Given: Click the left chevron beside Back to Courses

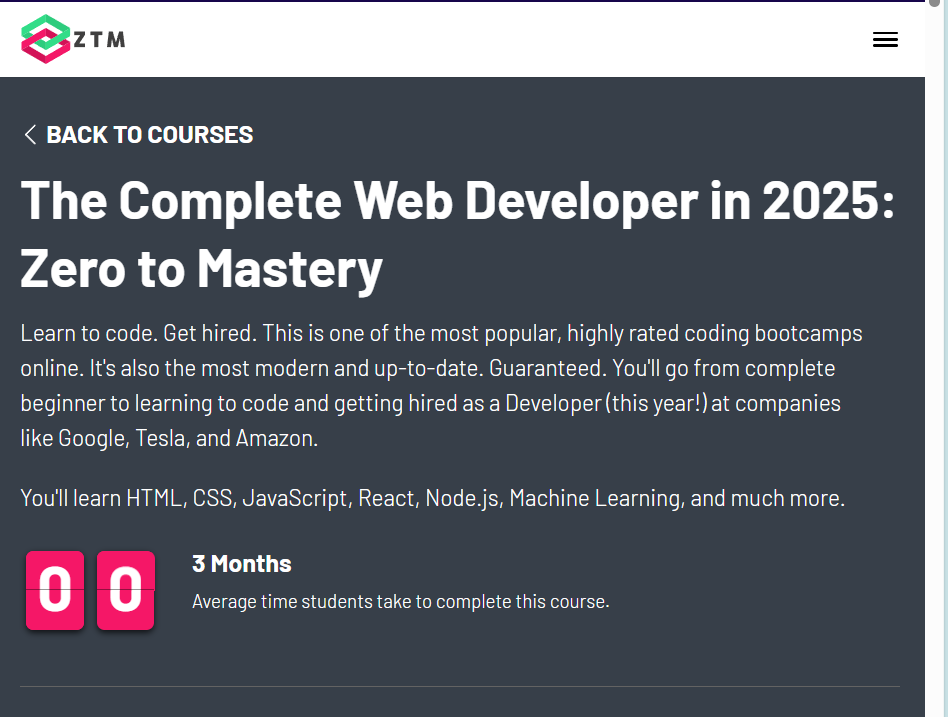Looking at the screenshot, I should (x=30, y=134).
